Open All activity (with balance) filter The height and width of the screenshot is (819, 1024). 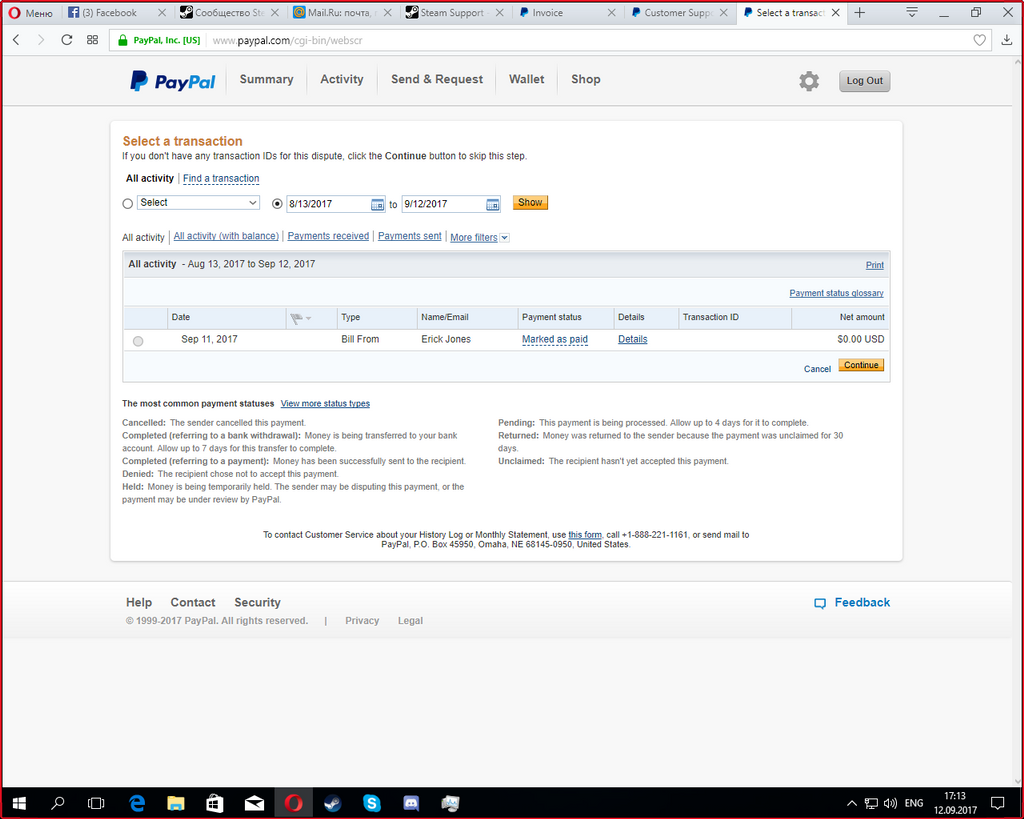click(x=226, y=236)
